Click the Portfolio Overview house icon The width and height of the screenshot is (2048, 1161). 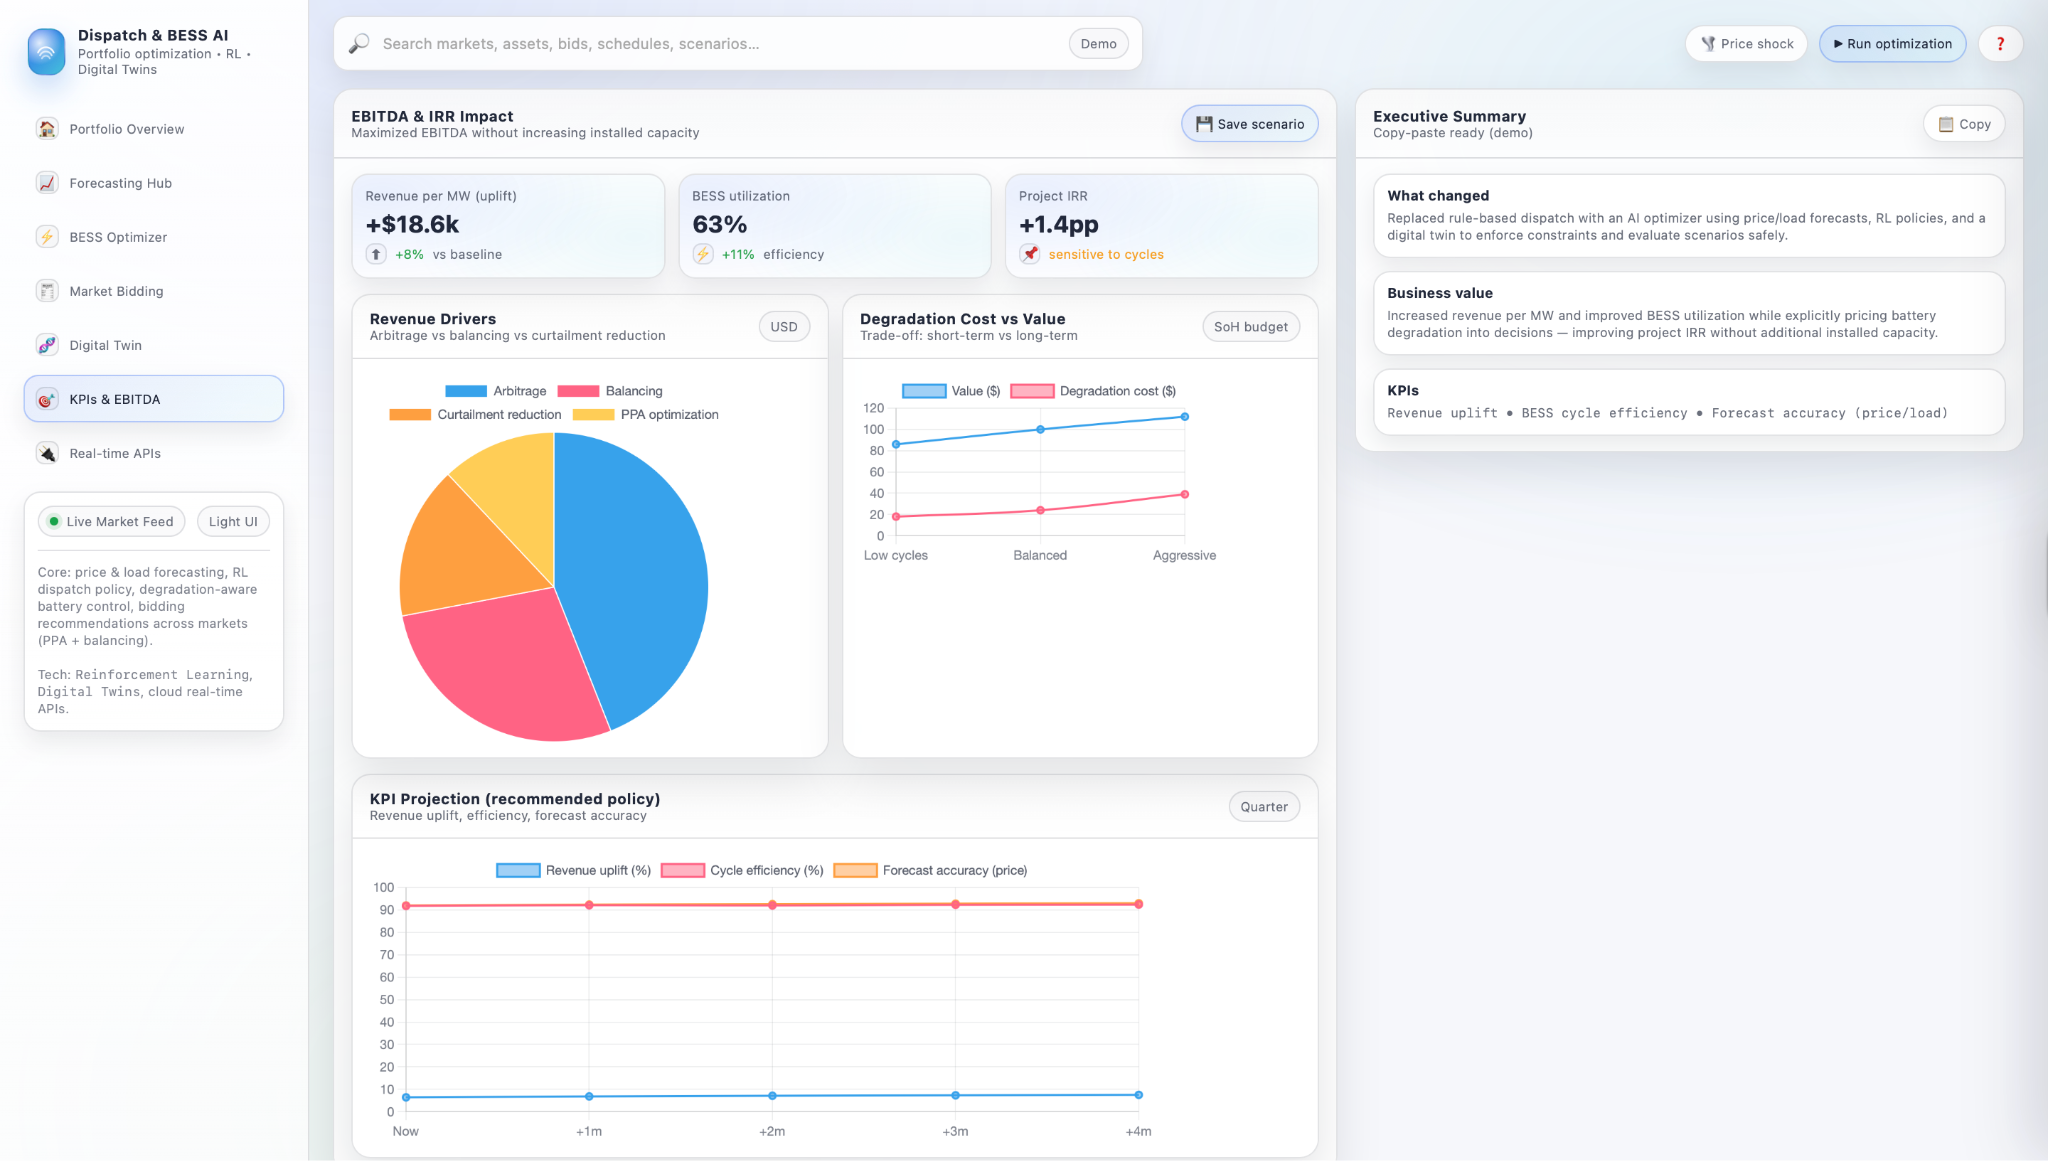pyautogui.click(x=47, y=129)
